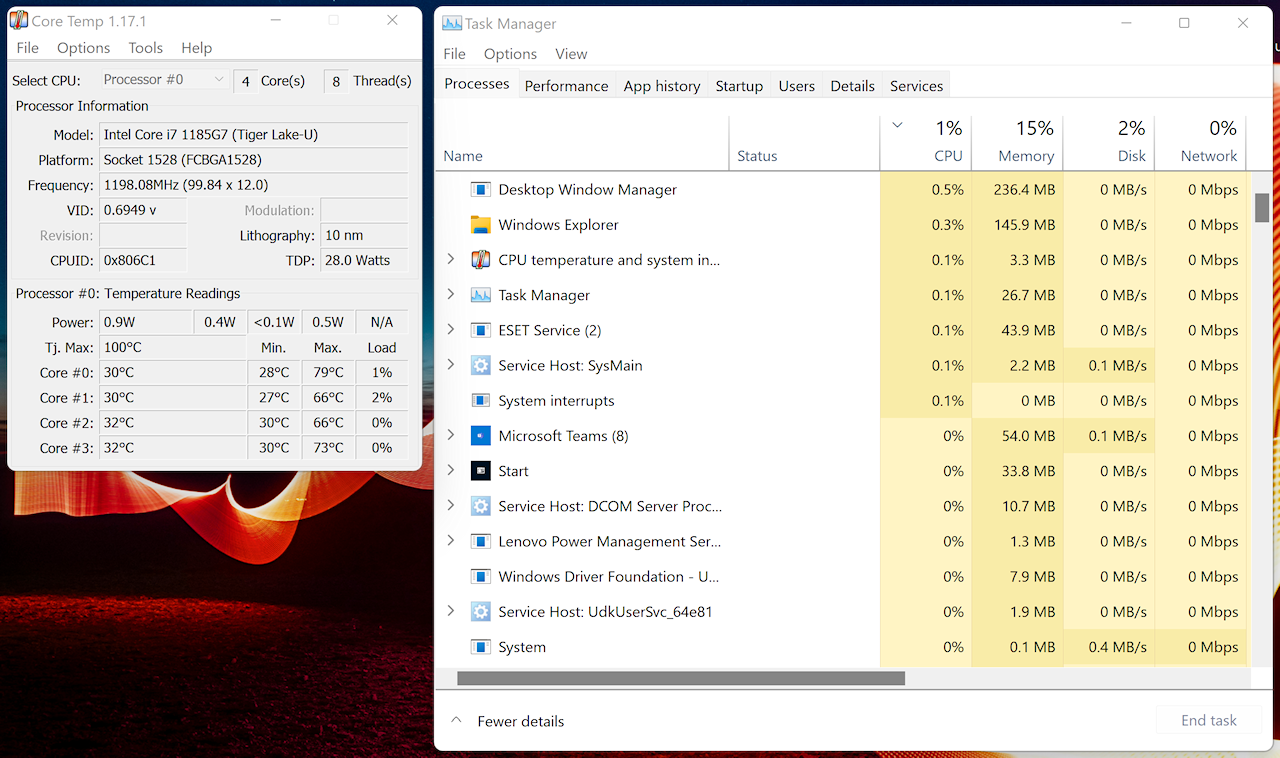Click the Platform field Socket 1528
Viewport: 1280px width, 758px height.
tap(254, 160)
